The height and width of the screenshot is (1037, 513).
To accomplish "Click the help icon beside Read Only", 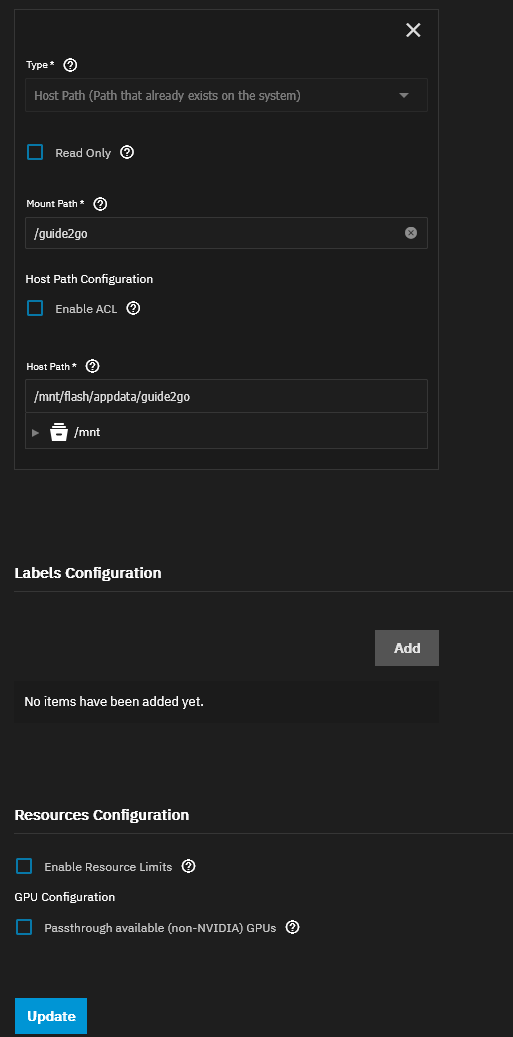I will coord(128,153).
